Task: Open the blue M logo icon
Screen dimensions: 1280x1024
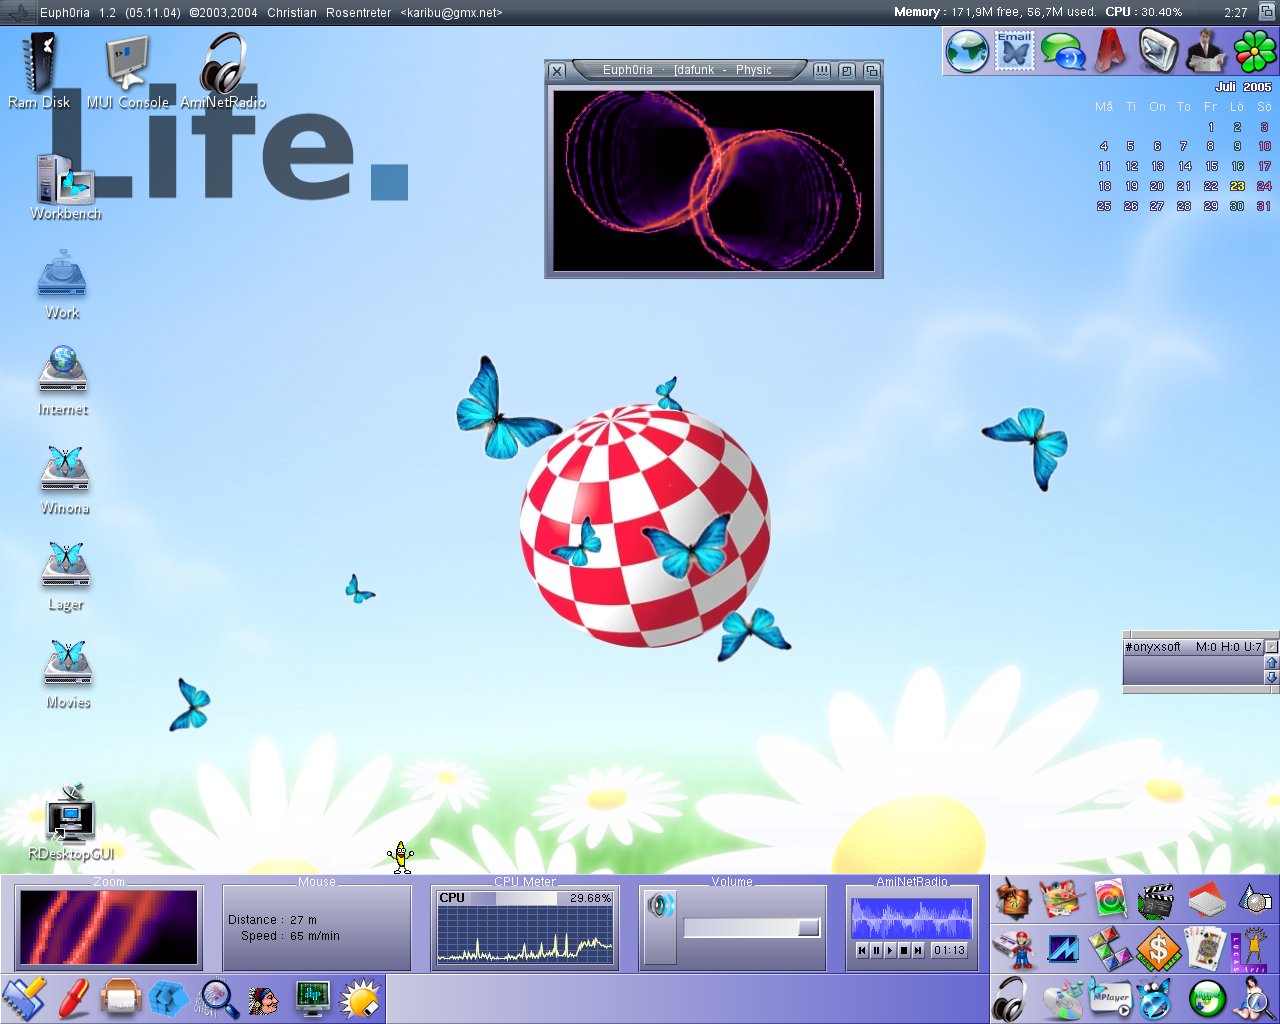Action: 1062,948
